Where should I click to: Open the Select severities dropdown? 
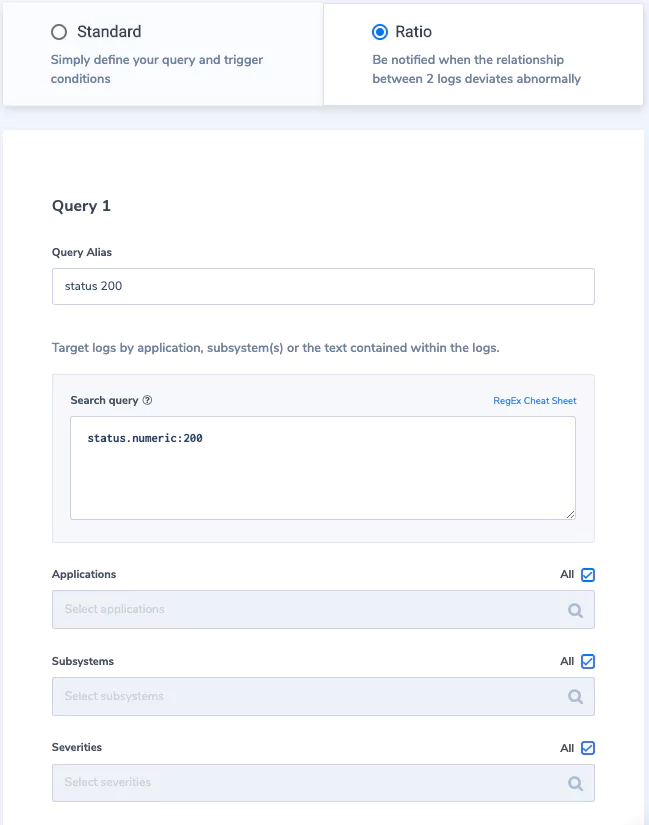(x=323, y=783)
